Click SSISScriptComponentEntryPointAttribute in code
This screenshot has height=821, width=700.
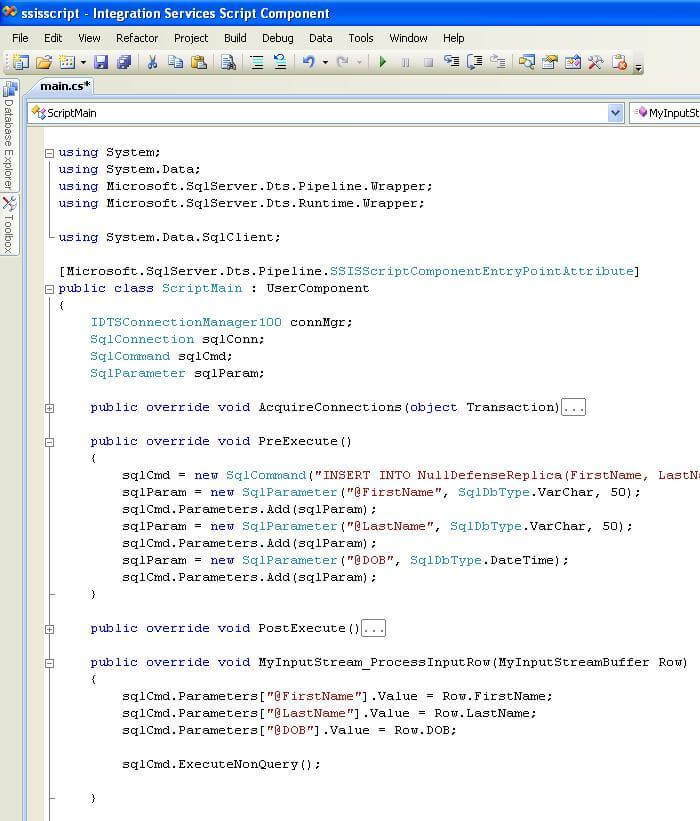pos(481,271)
